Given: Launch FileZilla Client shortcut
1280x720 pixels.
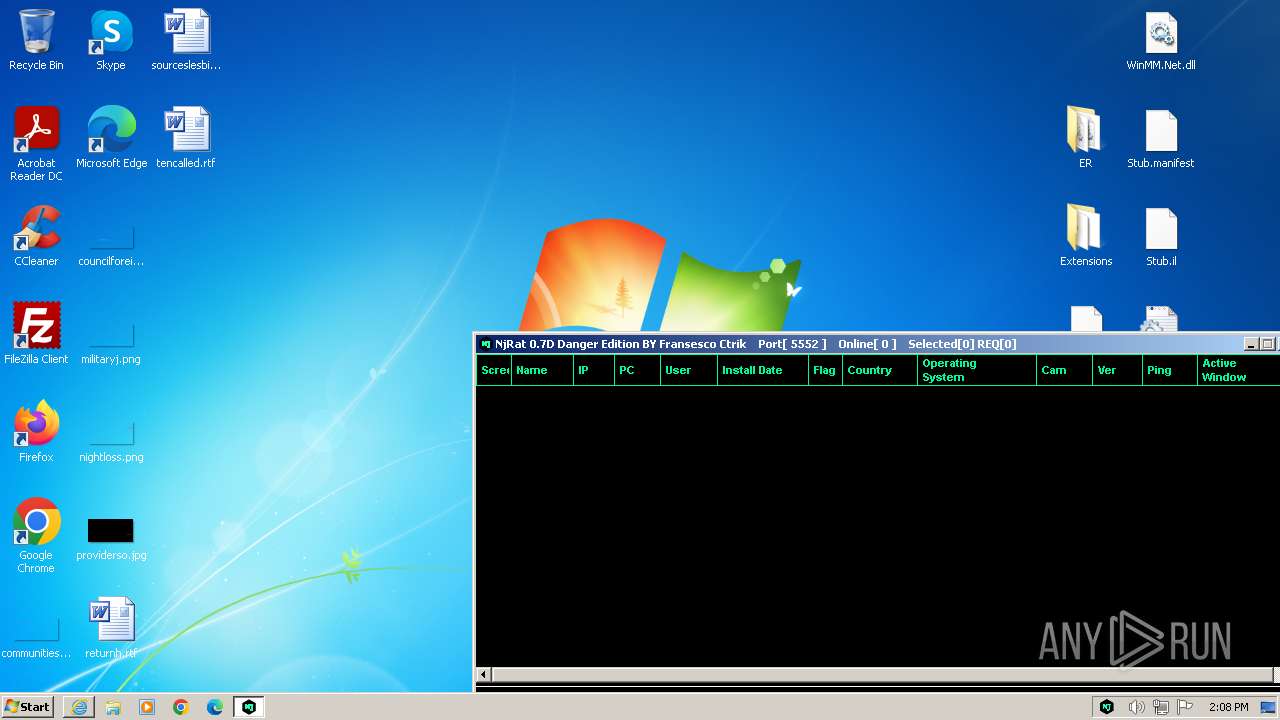Looking at the screenshot, I should 36,334.
